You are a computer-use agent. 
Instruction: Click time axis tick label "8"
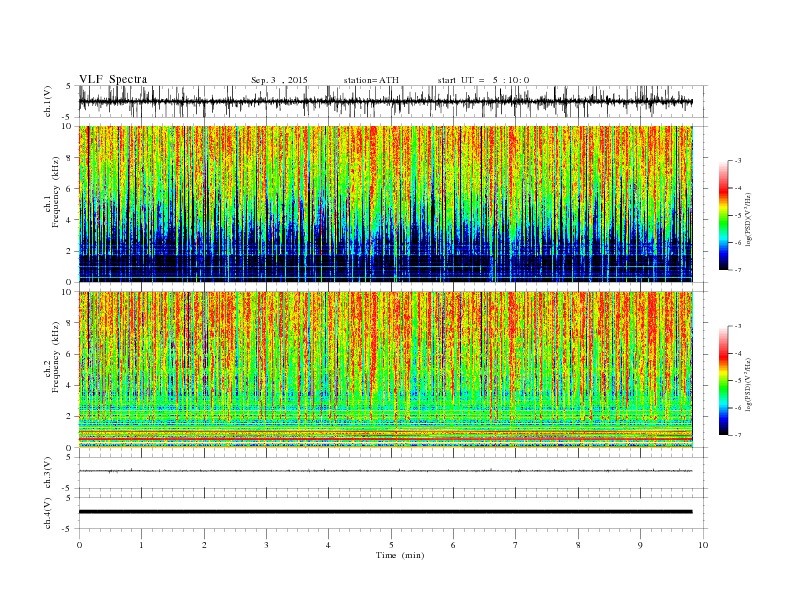point(578,545)
